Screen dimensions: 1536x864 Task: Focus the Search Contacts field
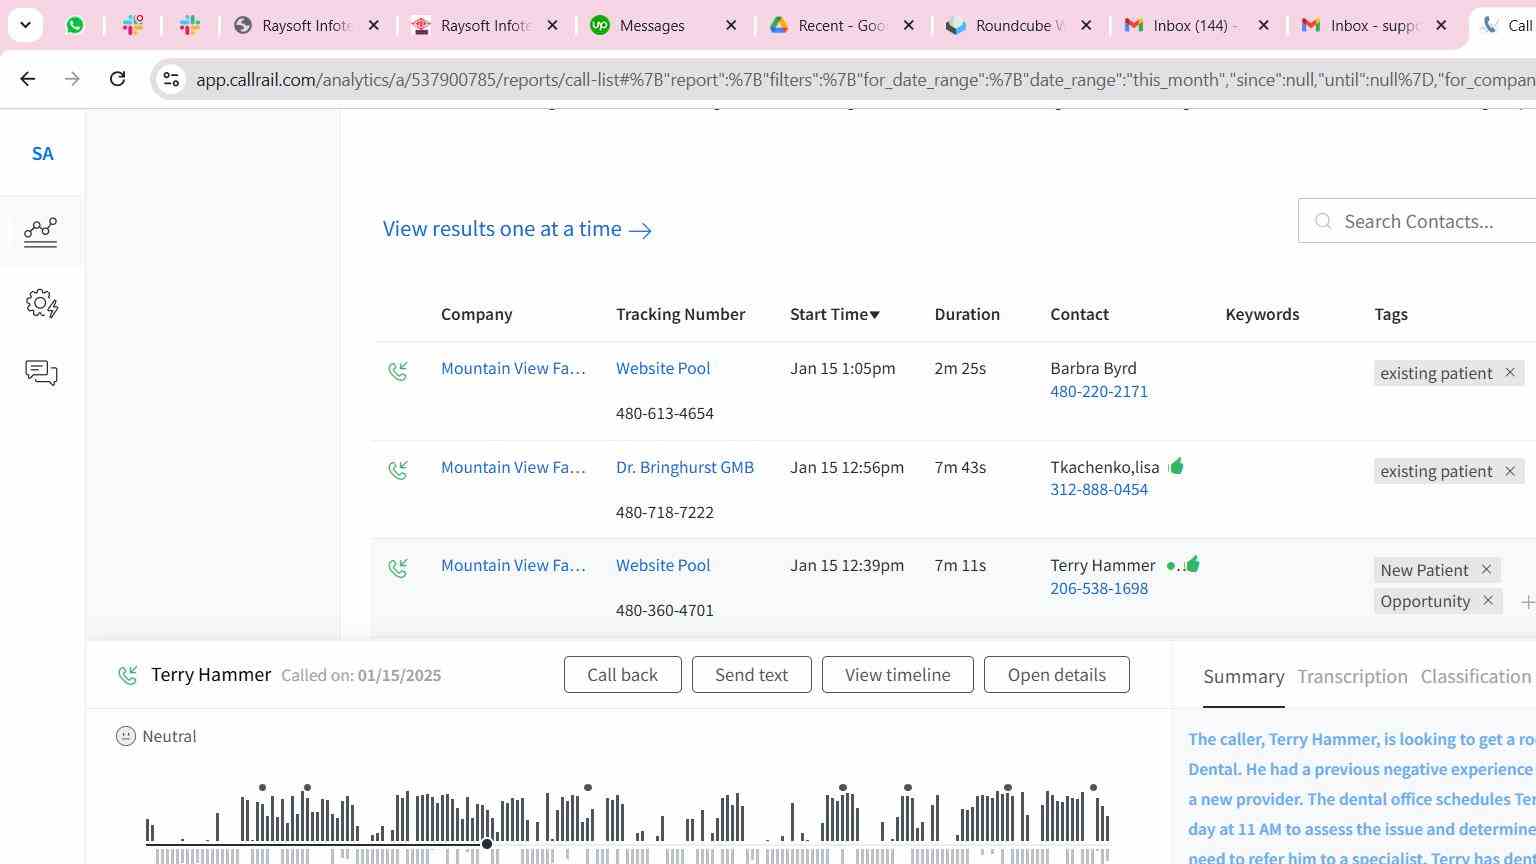(x=1417, y=221)
